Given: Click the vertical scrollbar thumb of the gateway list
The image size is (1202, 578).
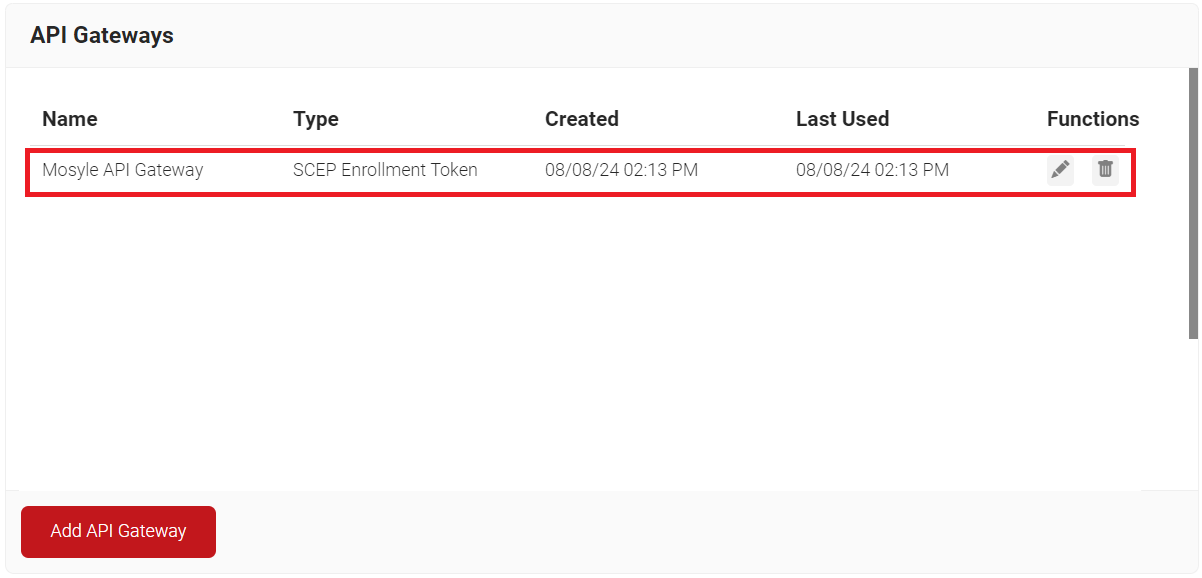Looking at the screenshot, I should click(1193, 203).
